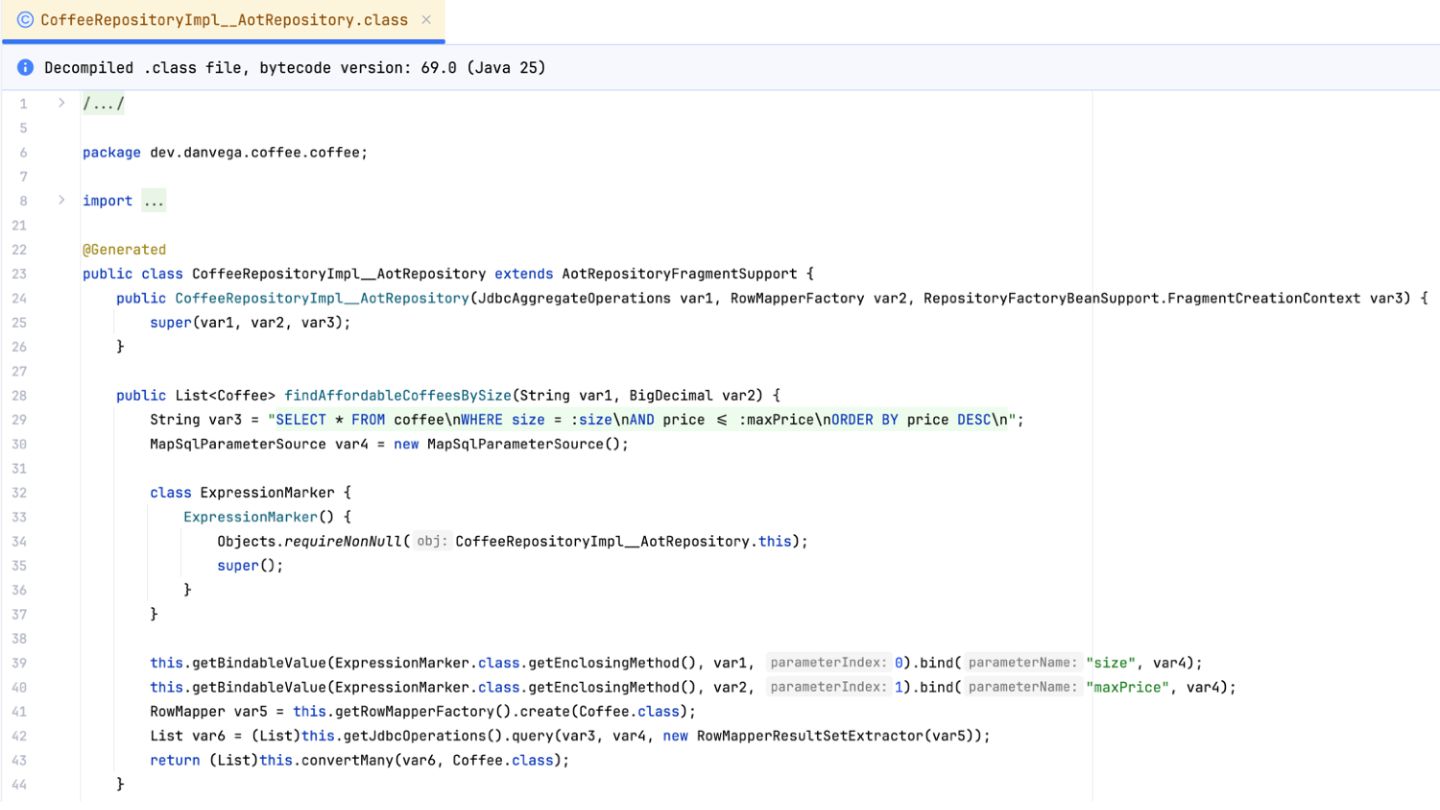Image resolution: width=1440 pixels, height=810 pixels.
Task: Select the CoffeeRepositoryImpl__AotRepository.class tab
Action: pyautogui.click(x=224, y=20)
